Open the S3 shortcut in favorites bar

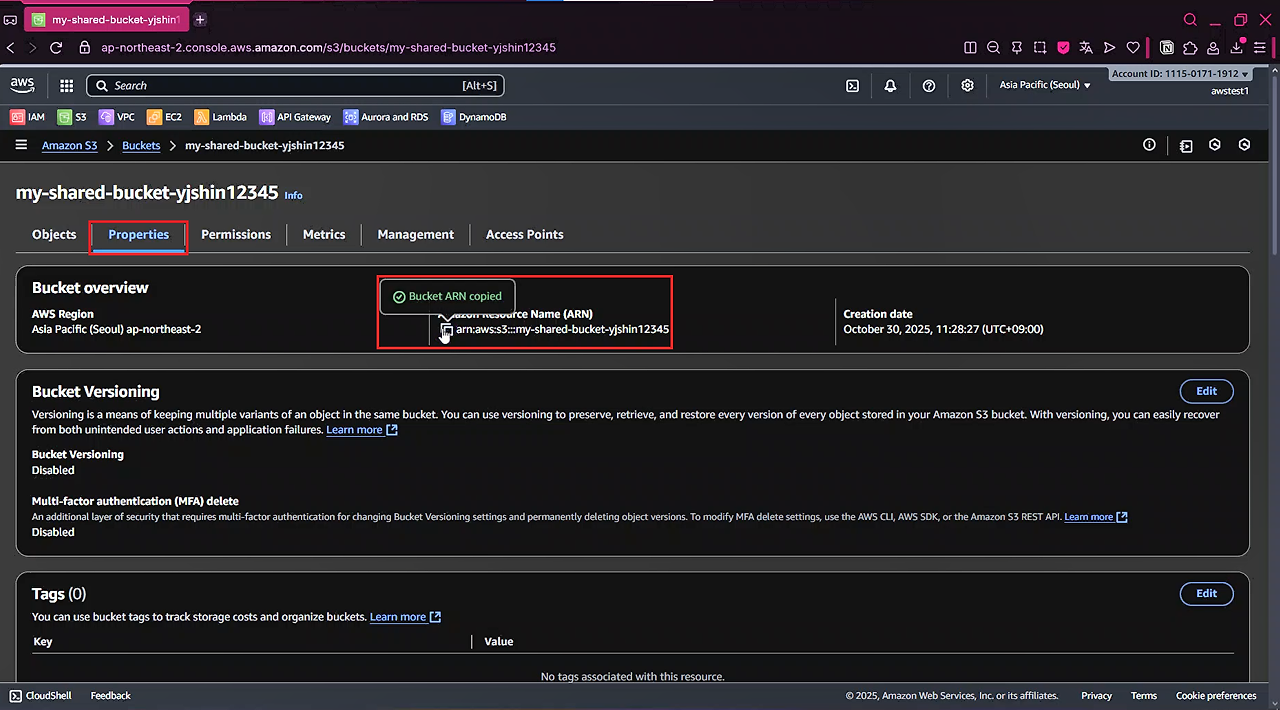(x=72, y=117)
